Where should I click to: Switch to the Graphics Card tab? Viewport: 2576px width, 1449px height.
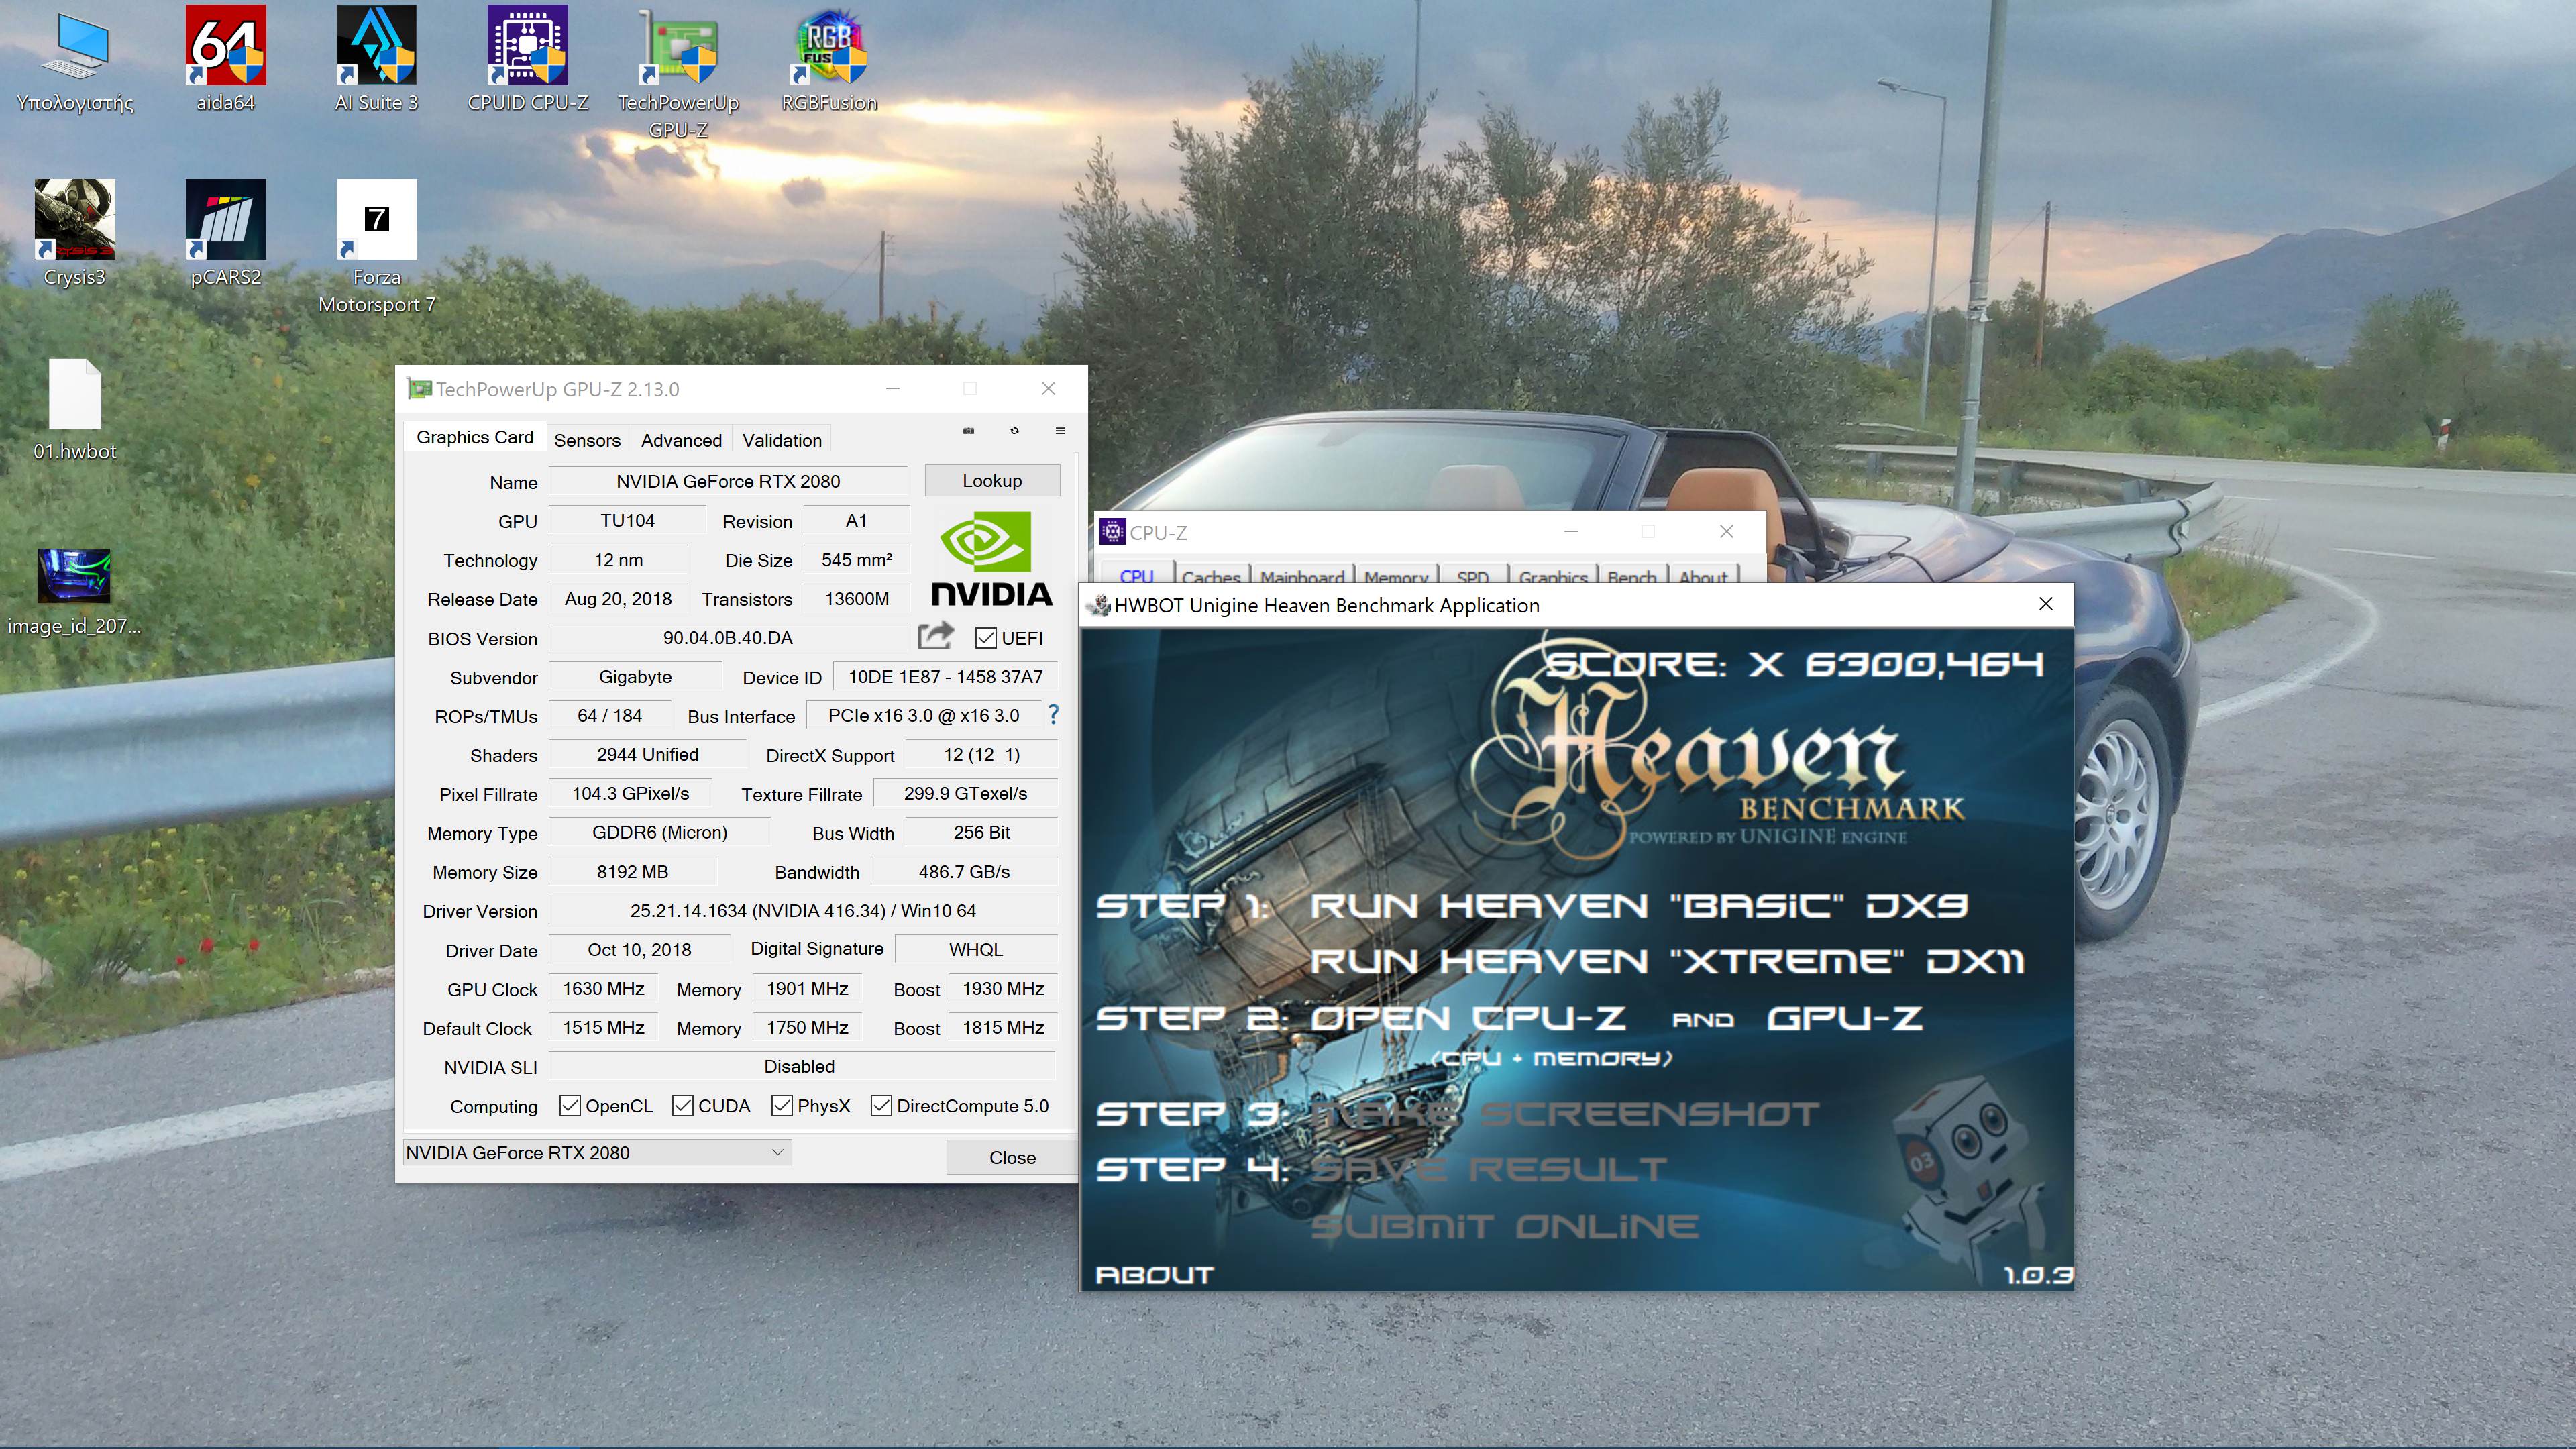475,437
